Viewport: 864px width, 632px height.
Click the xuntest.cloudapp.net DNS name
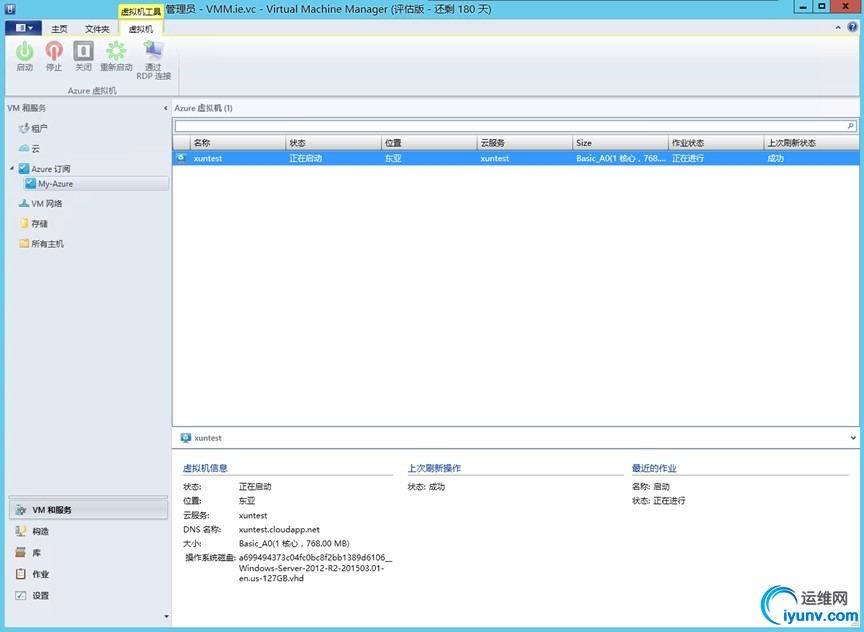(279, 530)
